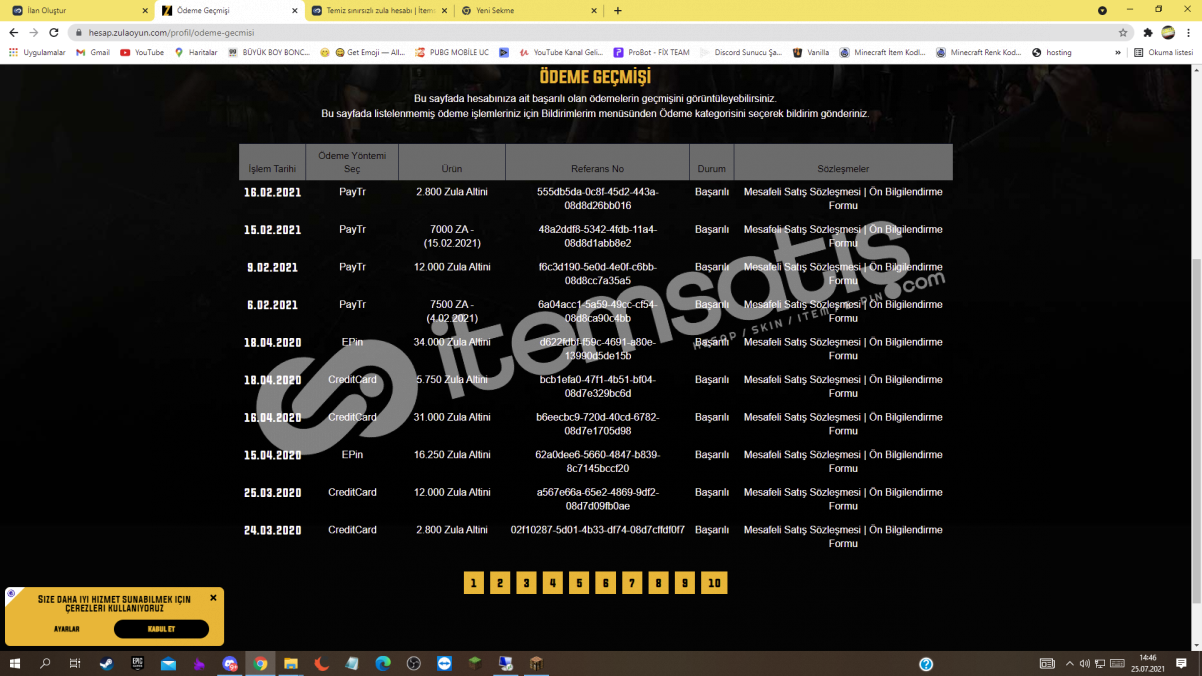This screenshot has width=1202, height=676.
Task: Click the 31.000 Zula Altini product cell
Action: point(452,417)
